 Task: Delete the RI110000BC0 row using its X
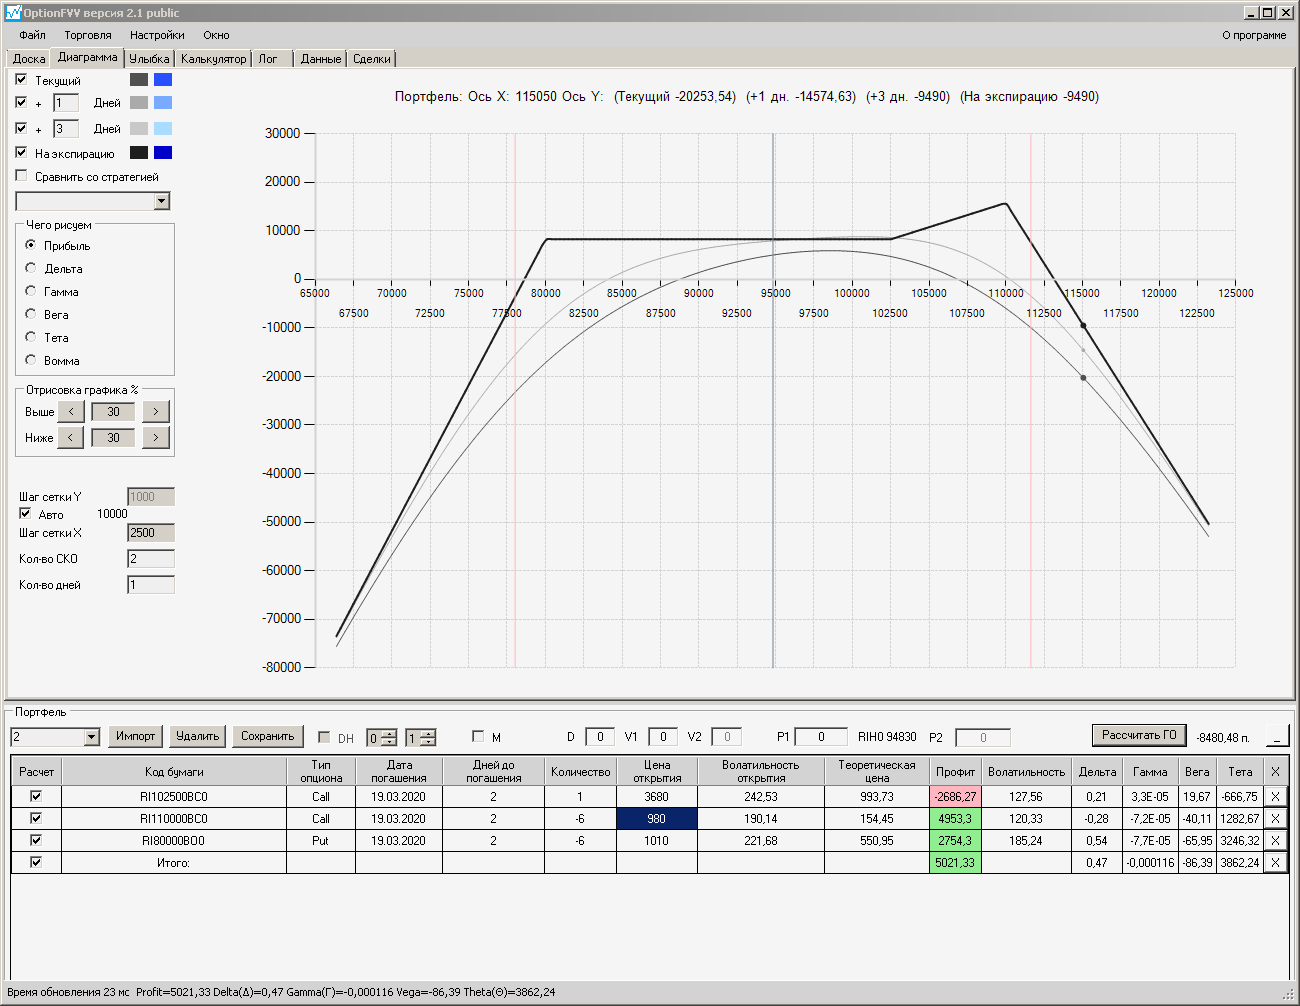click(1275, 819)
